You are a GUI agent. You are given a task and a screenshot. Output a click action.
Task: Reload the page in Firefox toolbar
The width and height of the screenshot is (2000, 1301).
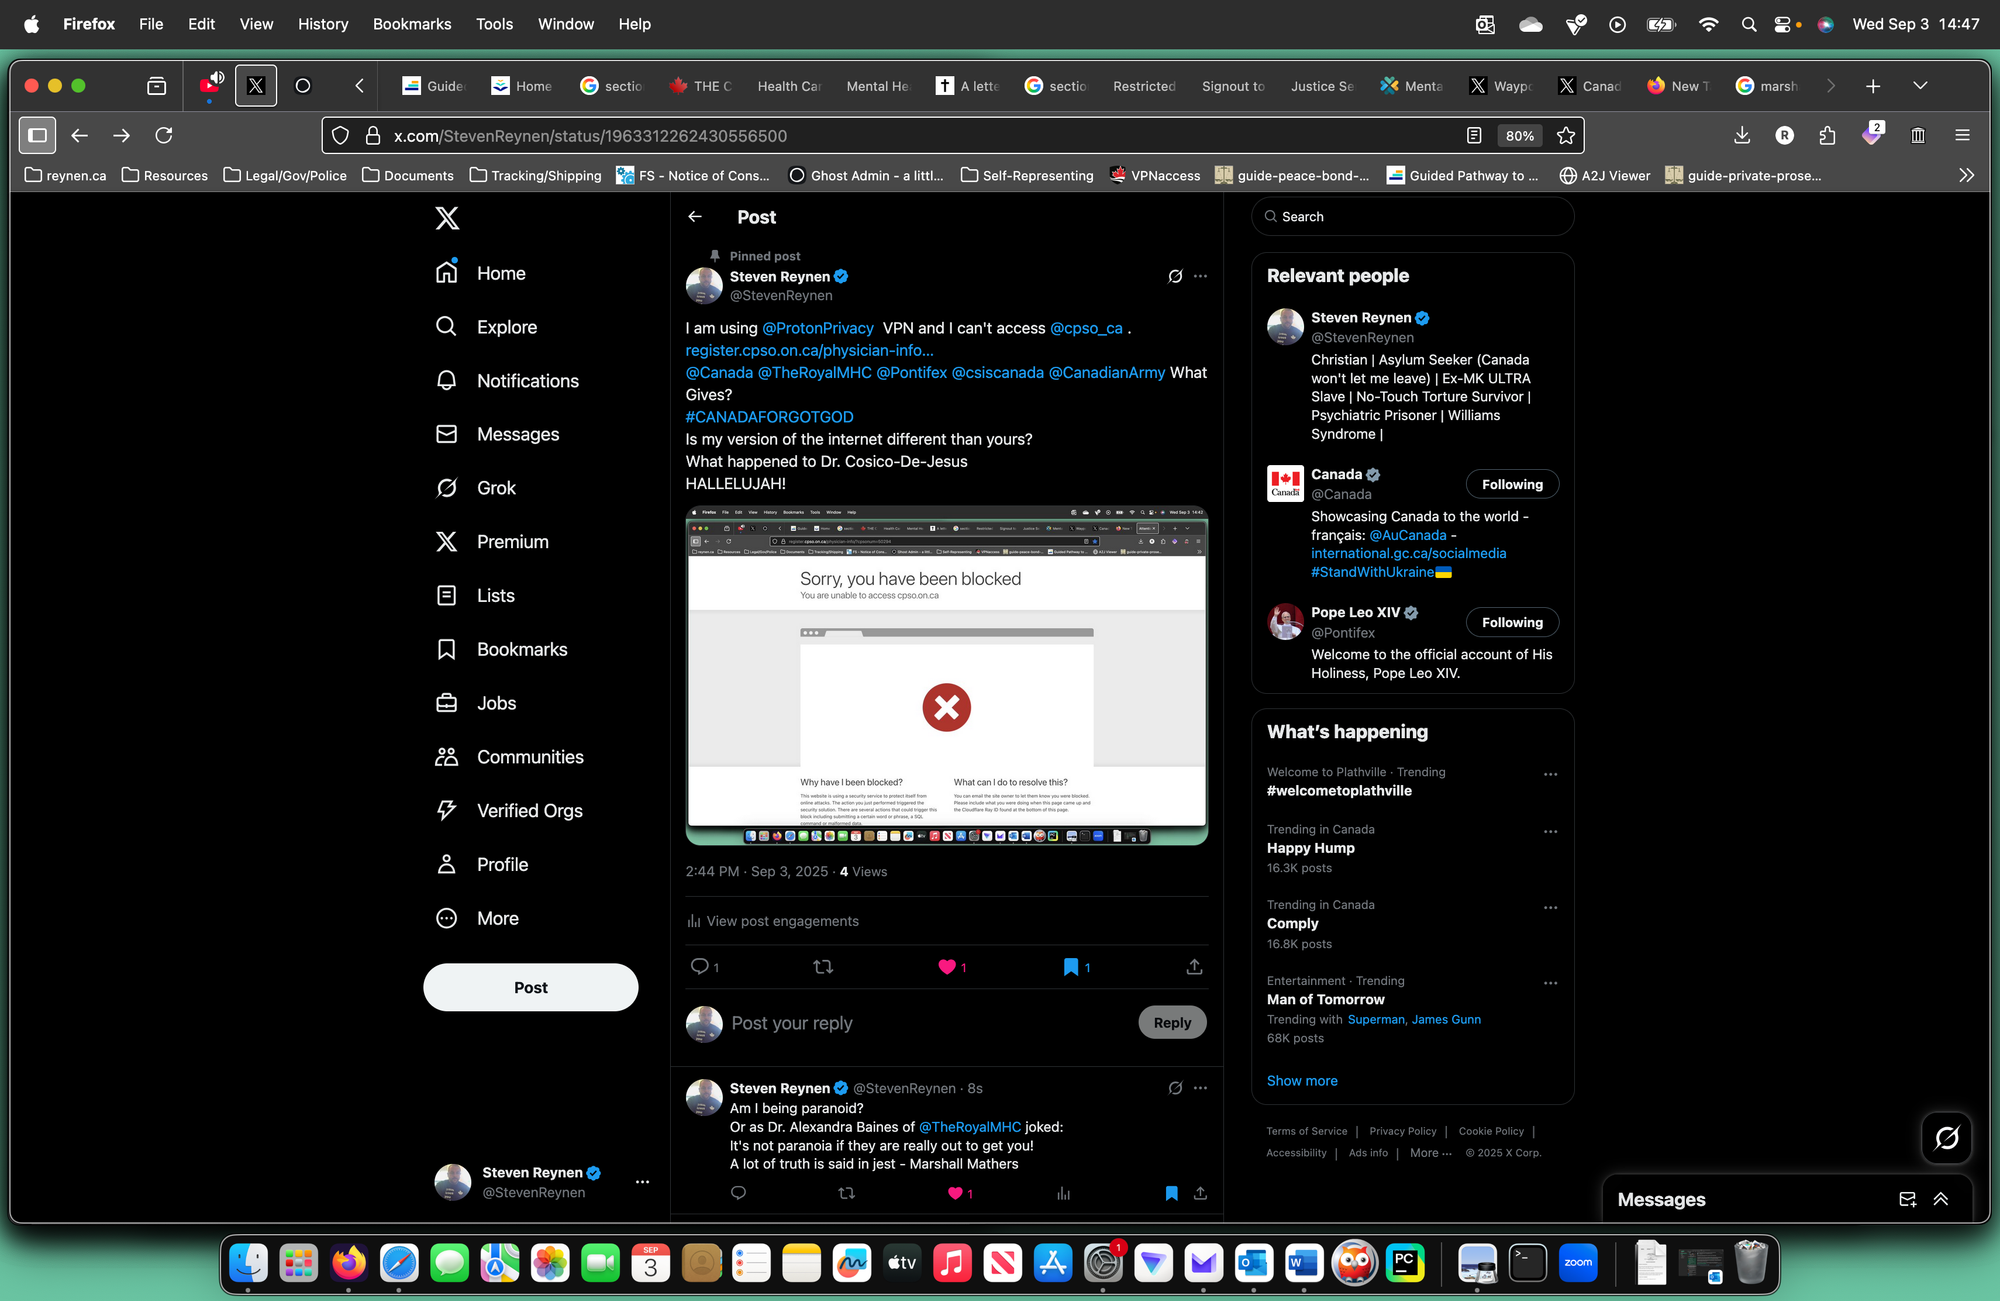click(164, 135)
